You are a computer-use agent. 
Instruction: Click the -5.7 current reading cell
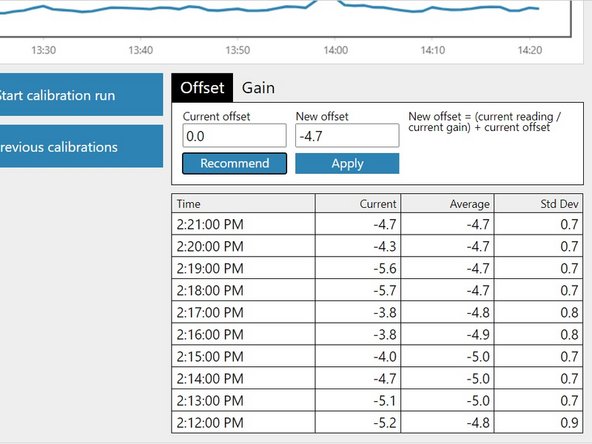[358, 290]
